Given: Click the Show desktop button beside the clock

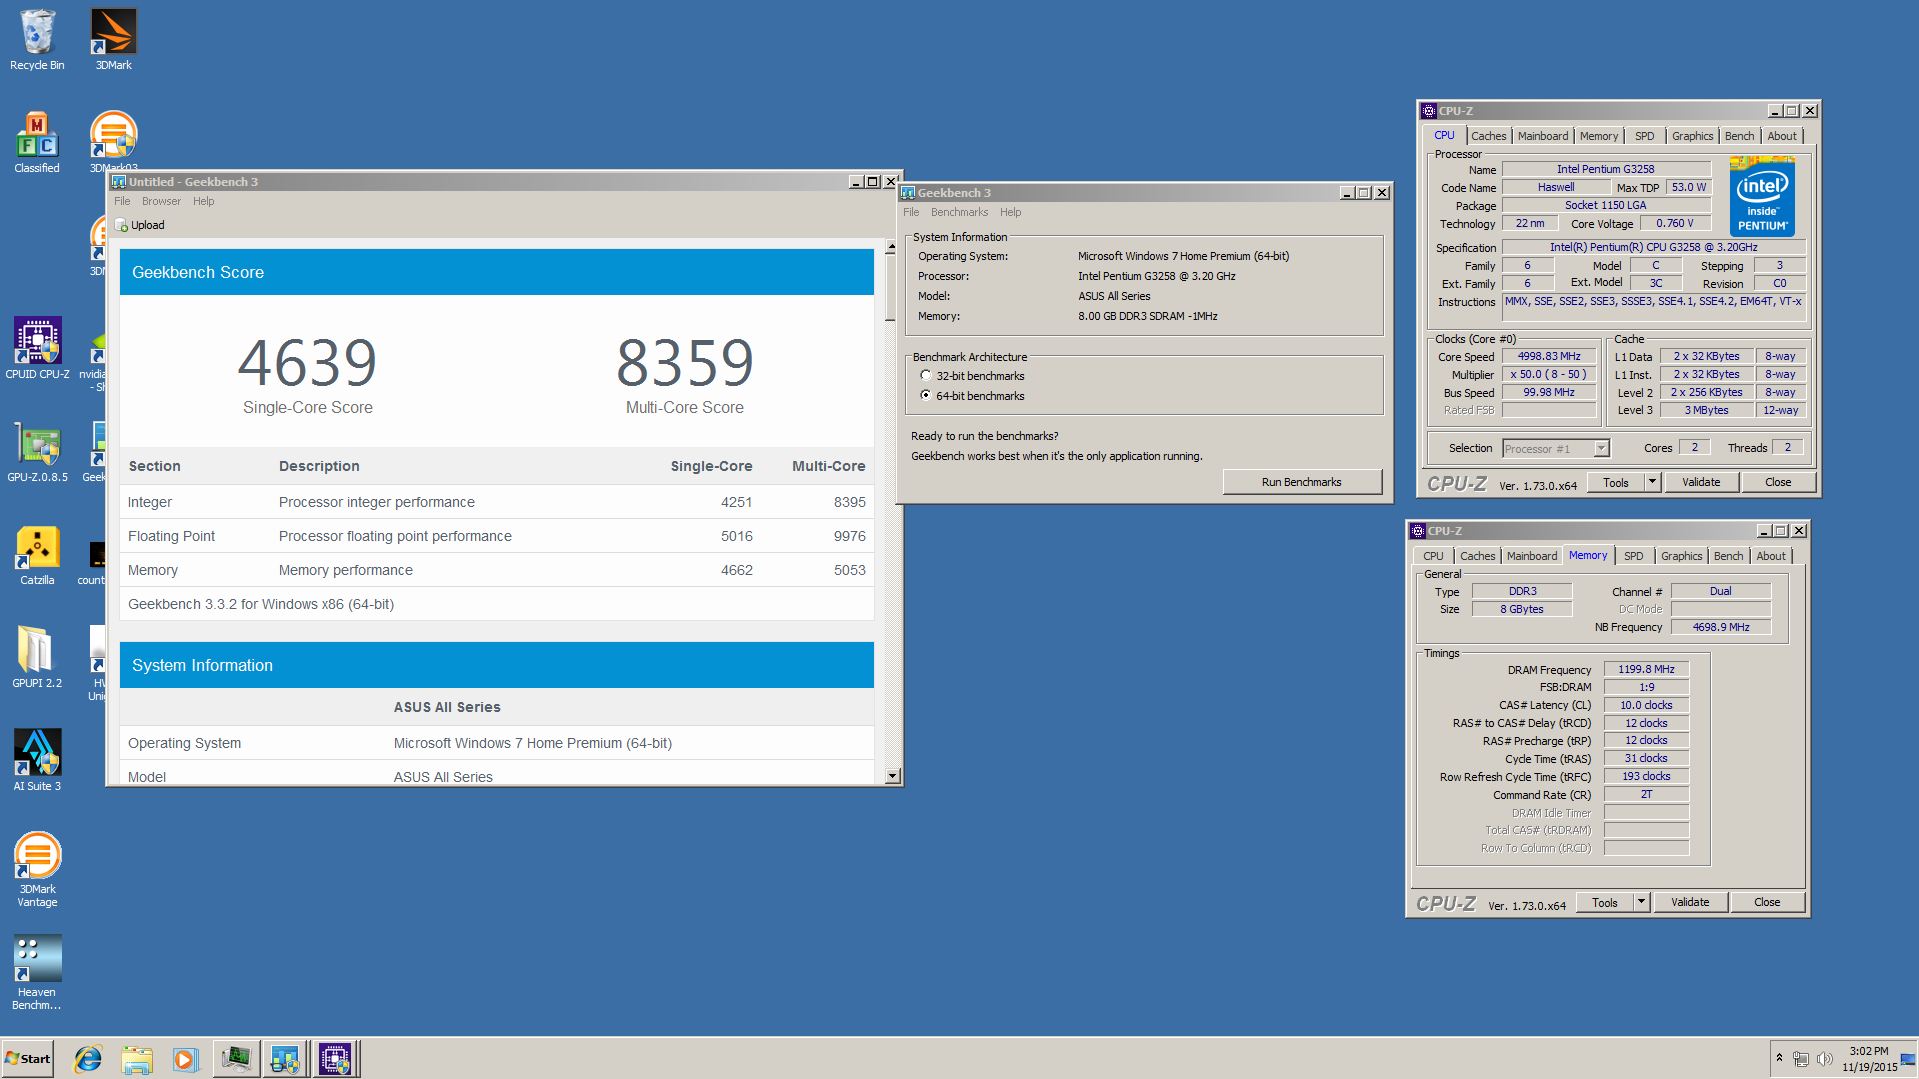Looking at the screenshot, I should pos(1910,1059).
